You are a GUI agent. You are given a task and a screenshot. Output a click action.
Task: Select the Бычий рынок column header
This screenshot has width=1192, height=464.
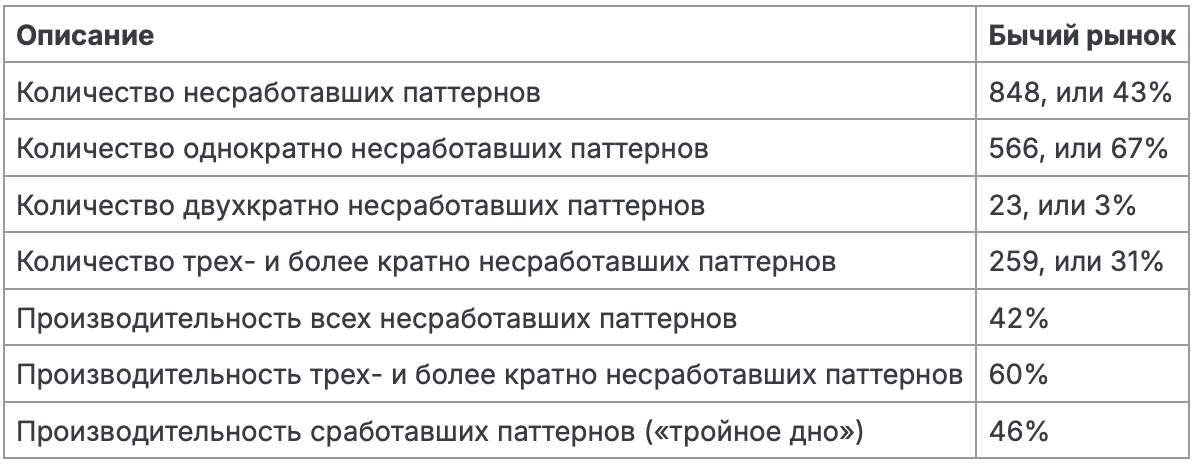[x=1082, y=35]
